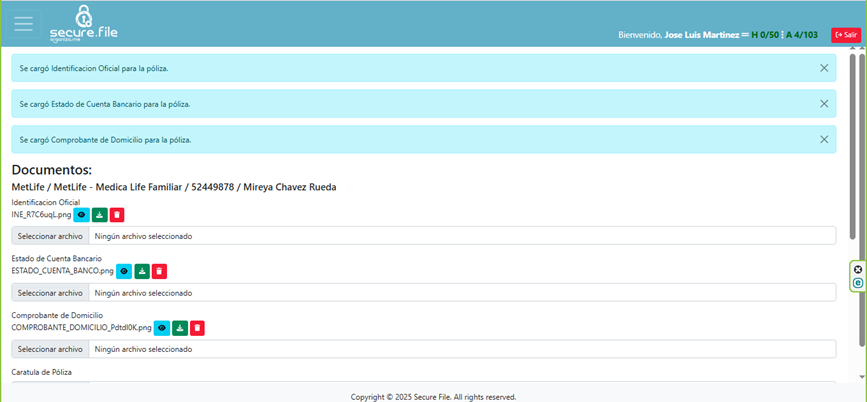Click the Salir logout button
867x402 pixels.
[x=845, y=34]
